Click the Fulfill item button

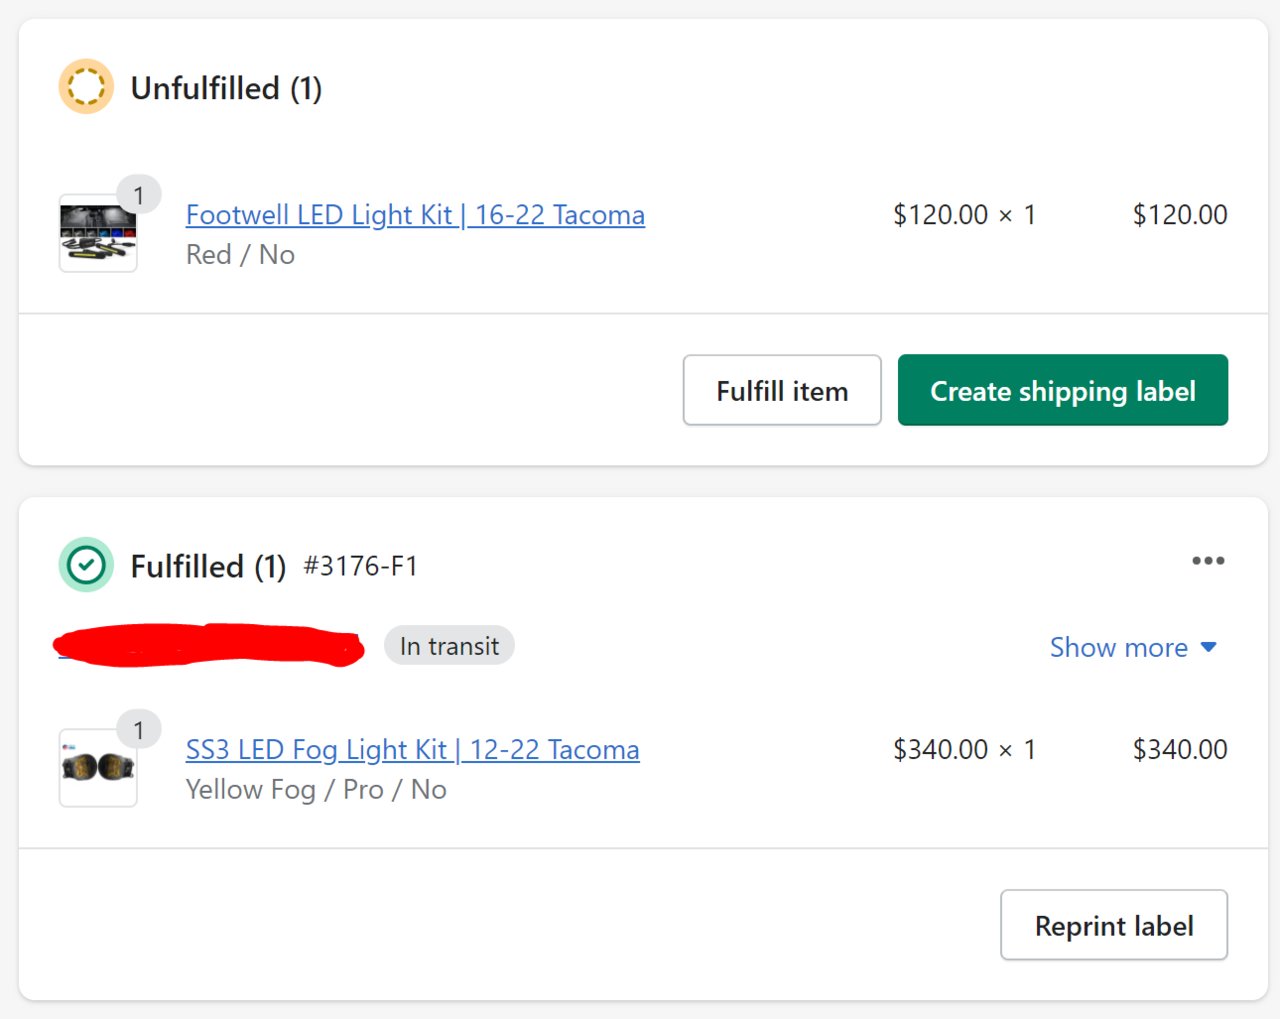click(x=782, y=390)
